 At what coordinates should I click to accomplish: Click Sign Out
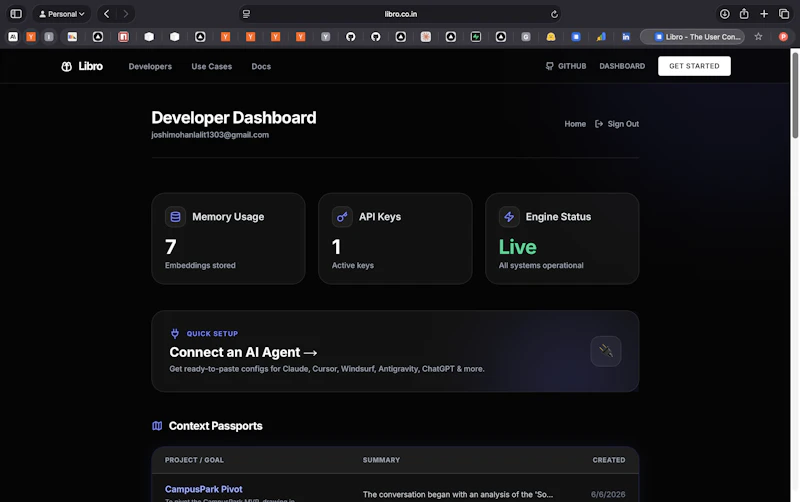coord(617,124)
